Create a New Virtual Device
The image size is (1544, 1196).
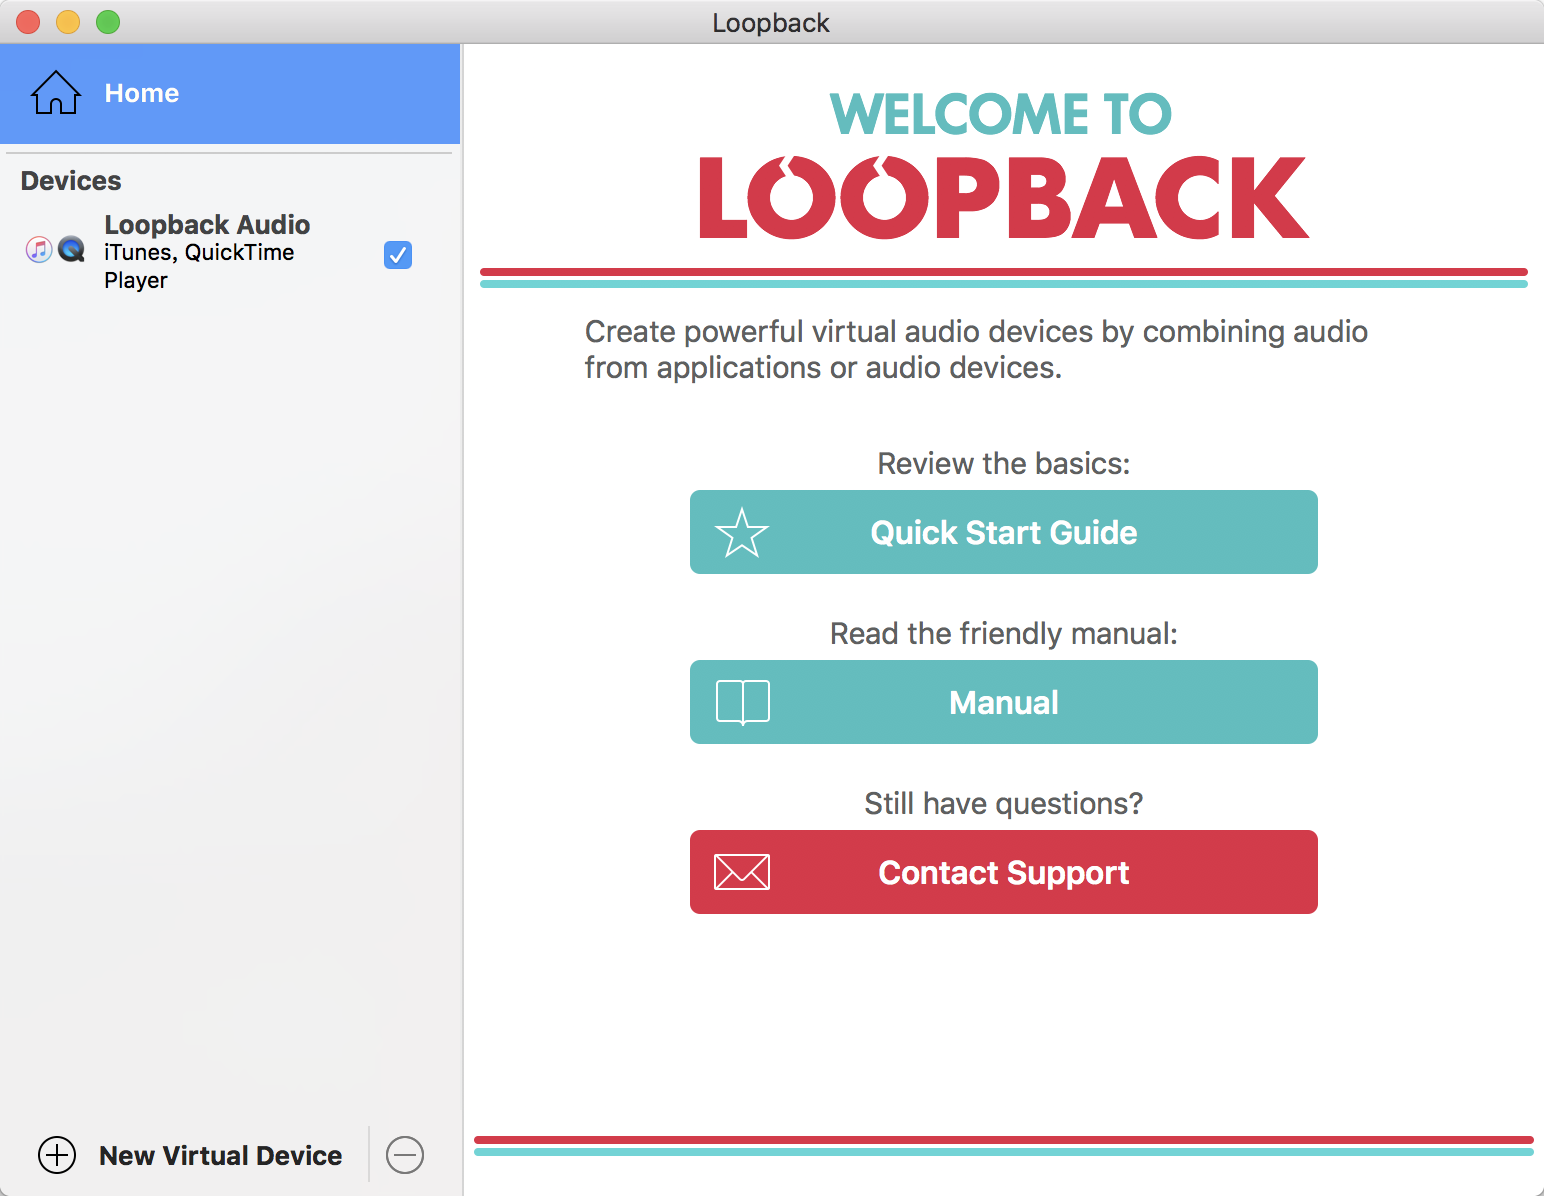[219, 1155]
